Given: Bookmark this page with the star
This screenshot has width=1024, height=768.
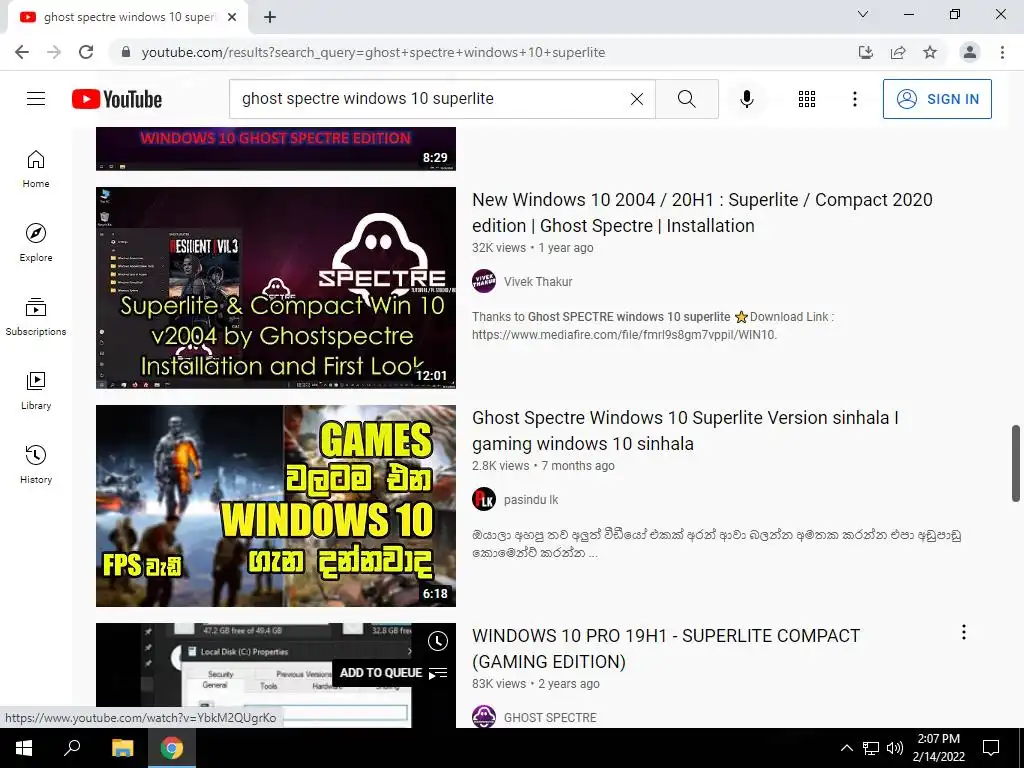Looking at the screenshot, I should [x=930, y=52].
